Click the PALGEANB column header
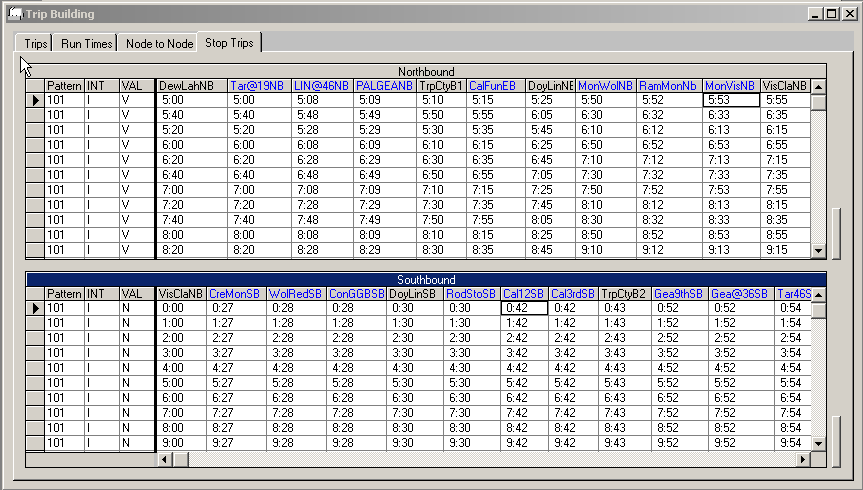 [384, 86]
